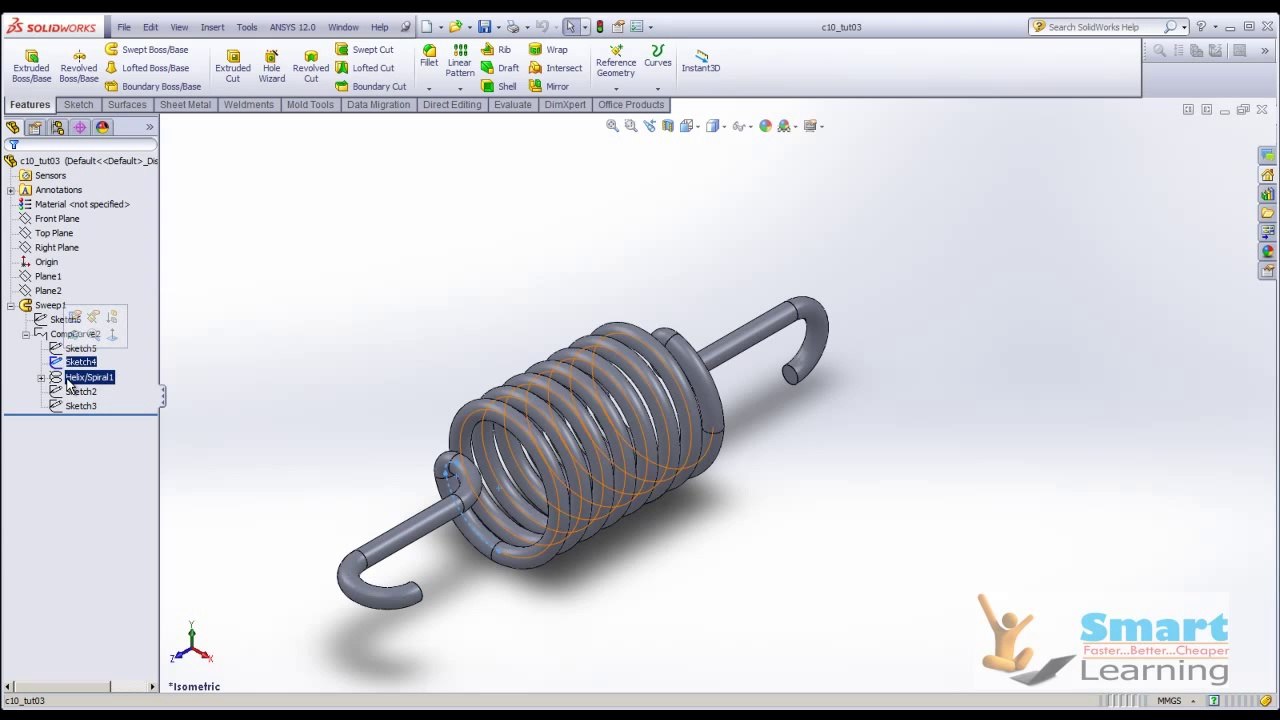Select the Boundary Boss/Base tool
Image resolution: width=1280 pixels, height=720 pixels.
[152, 86]
